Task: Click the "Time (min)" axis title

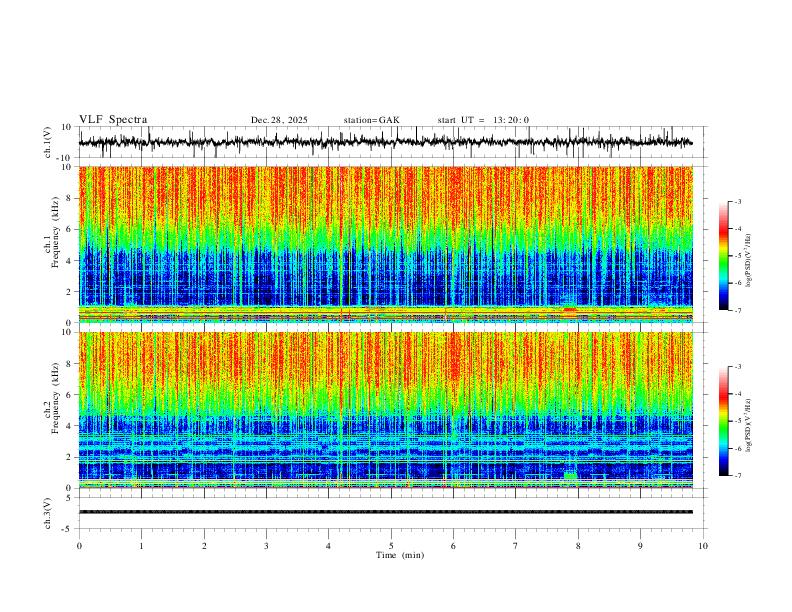Action: 400,555
